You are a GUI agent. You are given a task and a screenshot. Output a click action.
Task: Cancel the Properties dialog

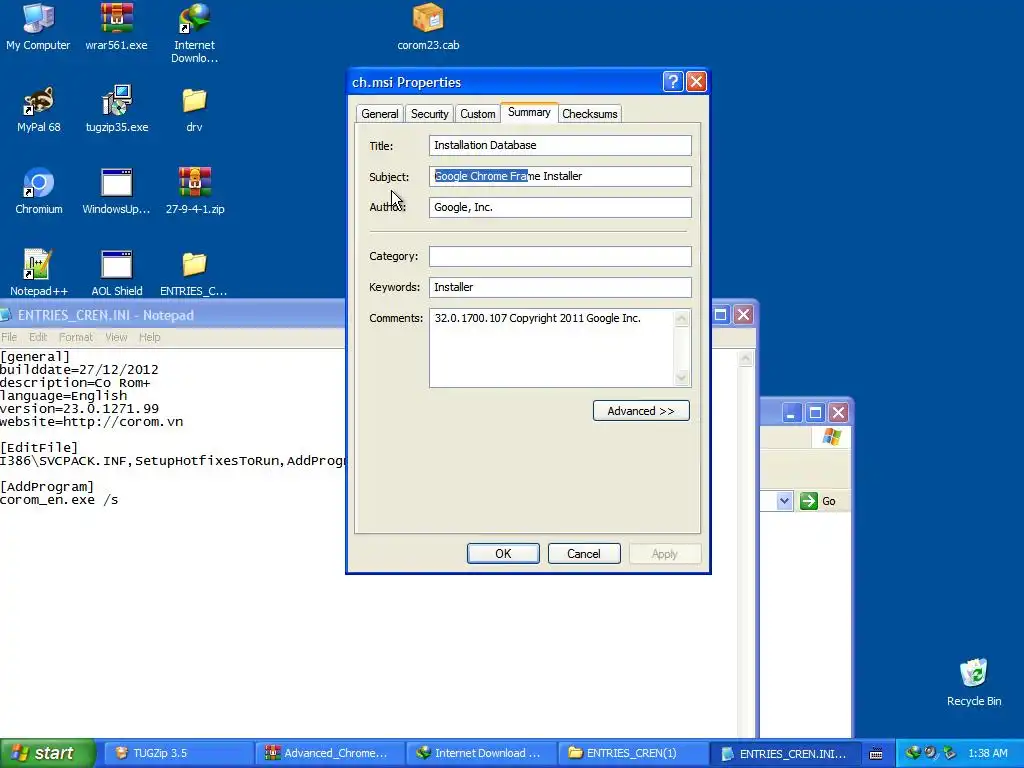584,553
